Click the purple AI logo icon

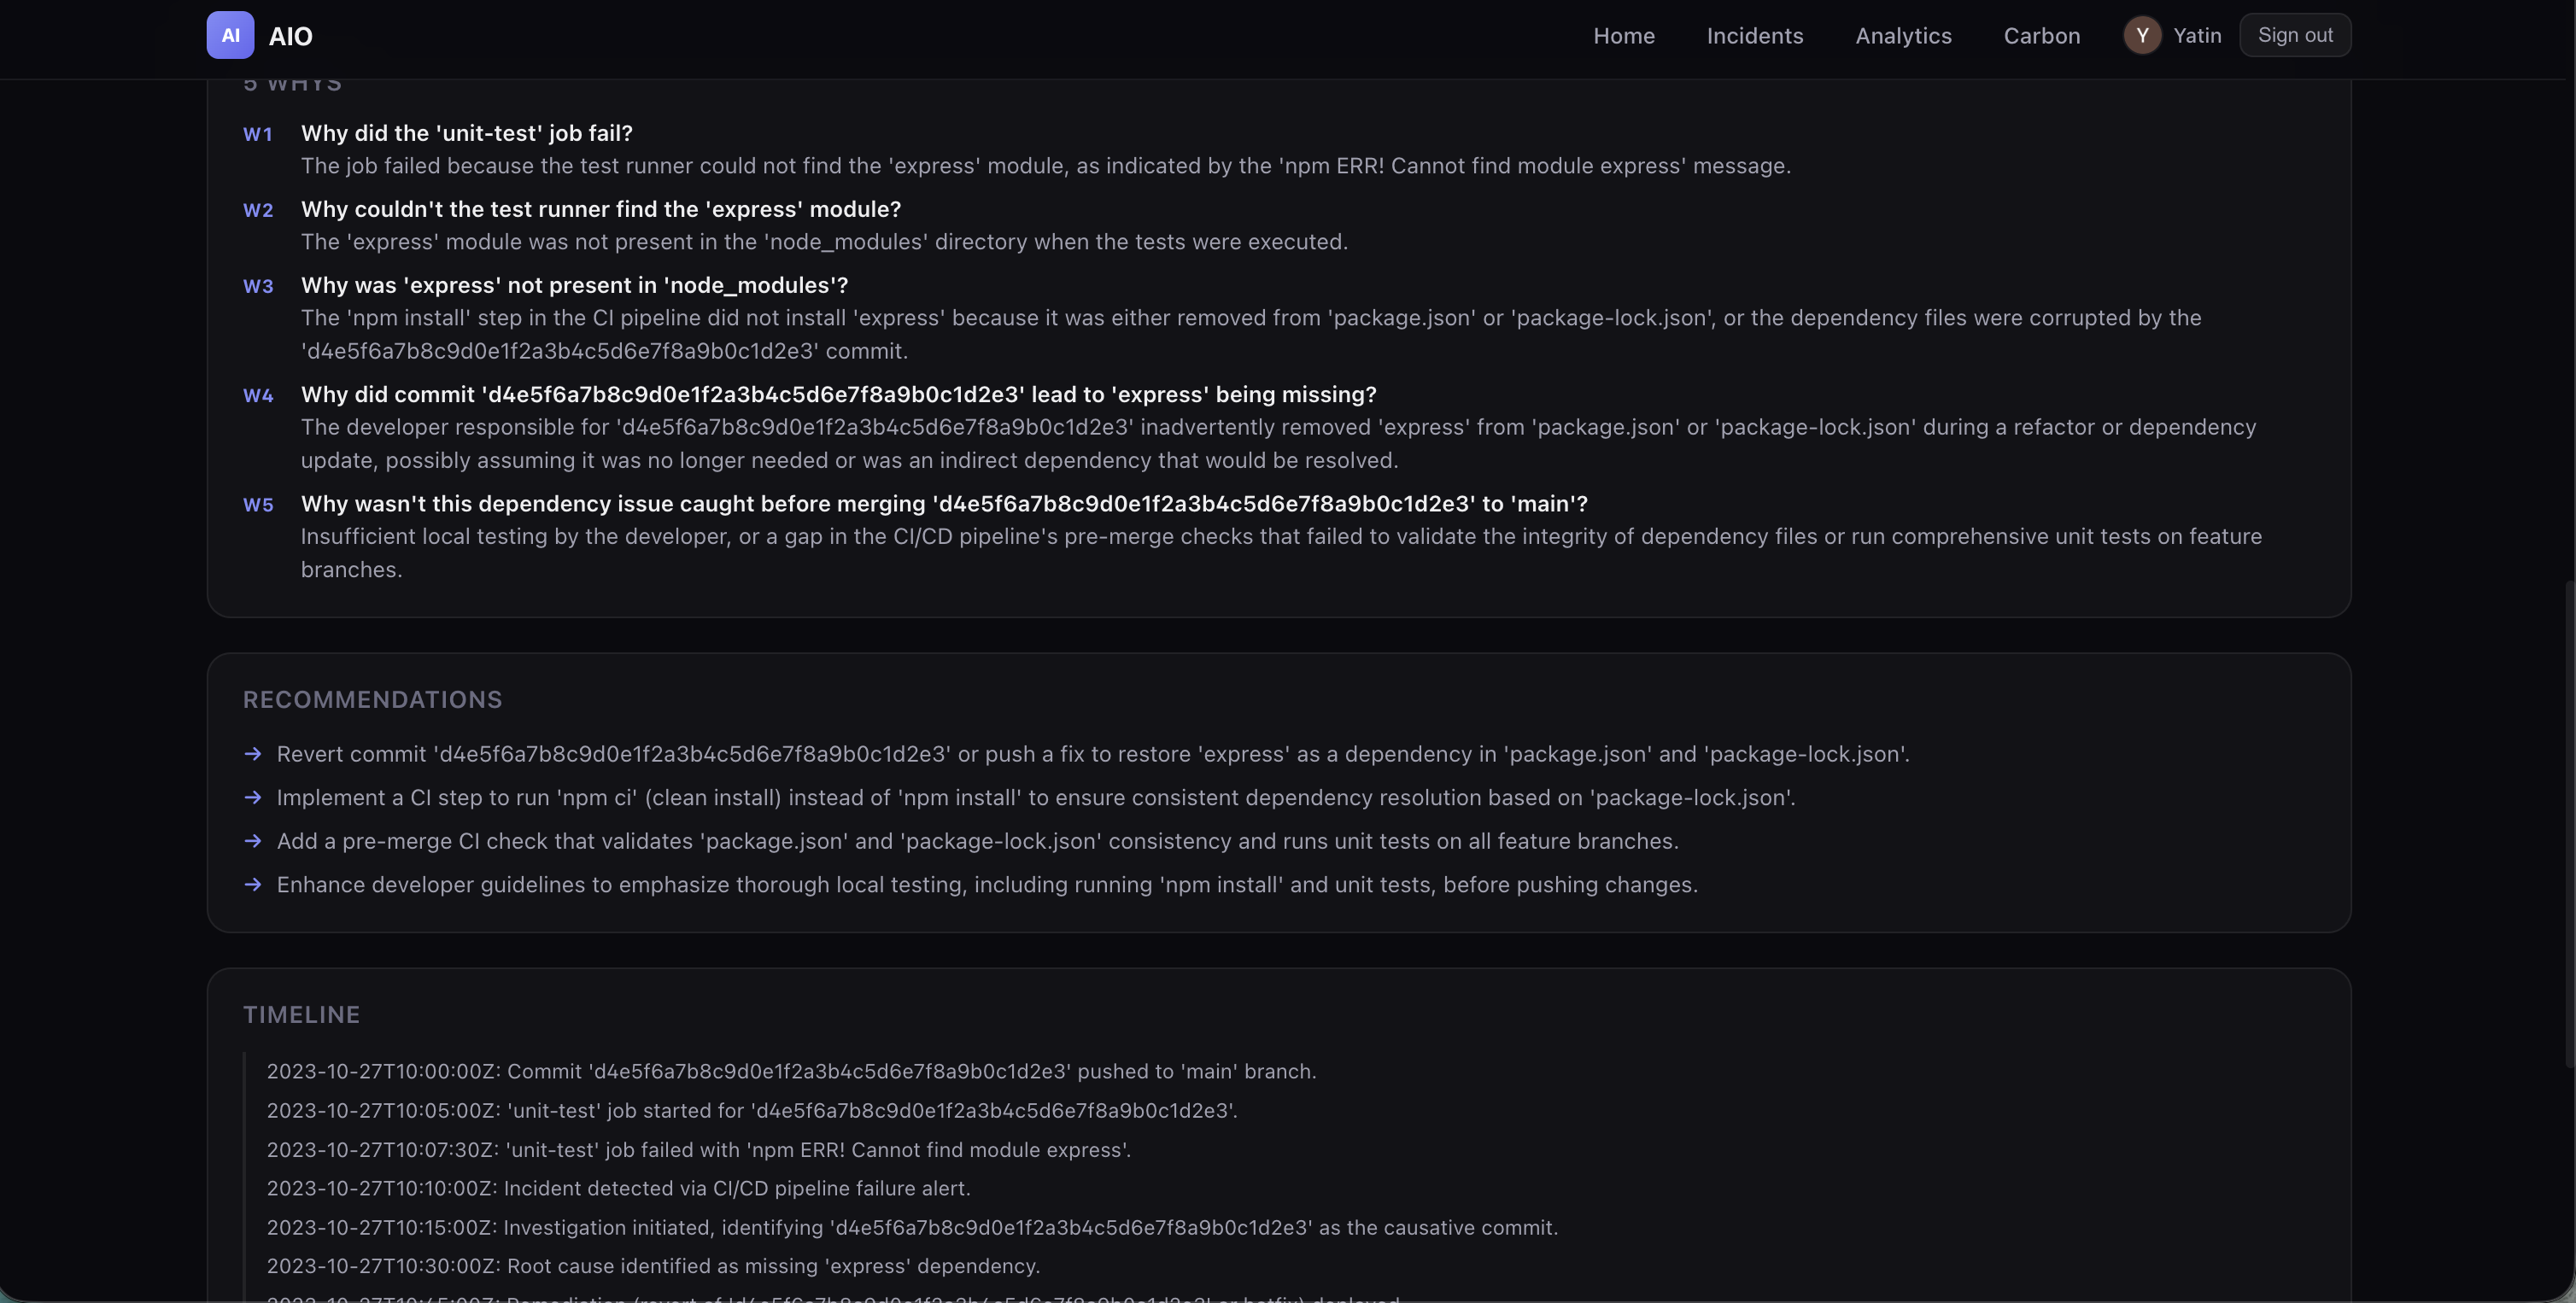[230, 36]
